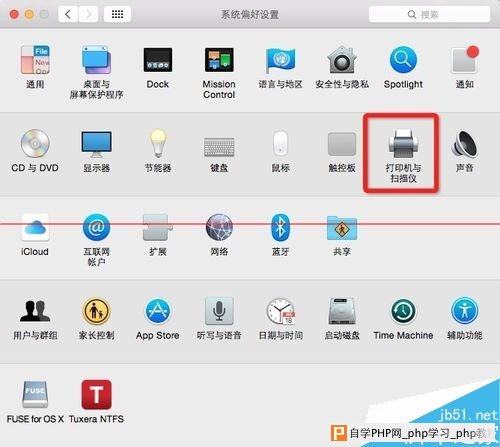The height and width of the screenshot is (447, 500).
Task: Click the forward navigation arrow
Action: point(88,14)
